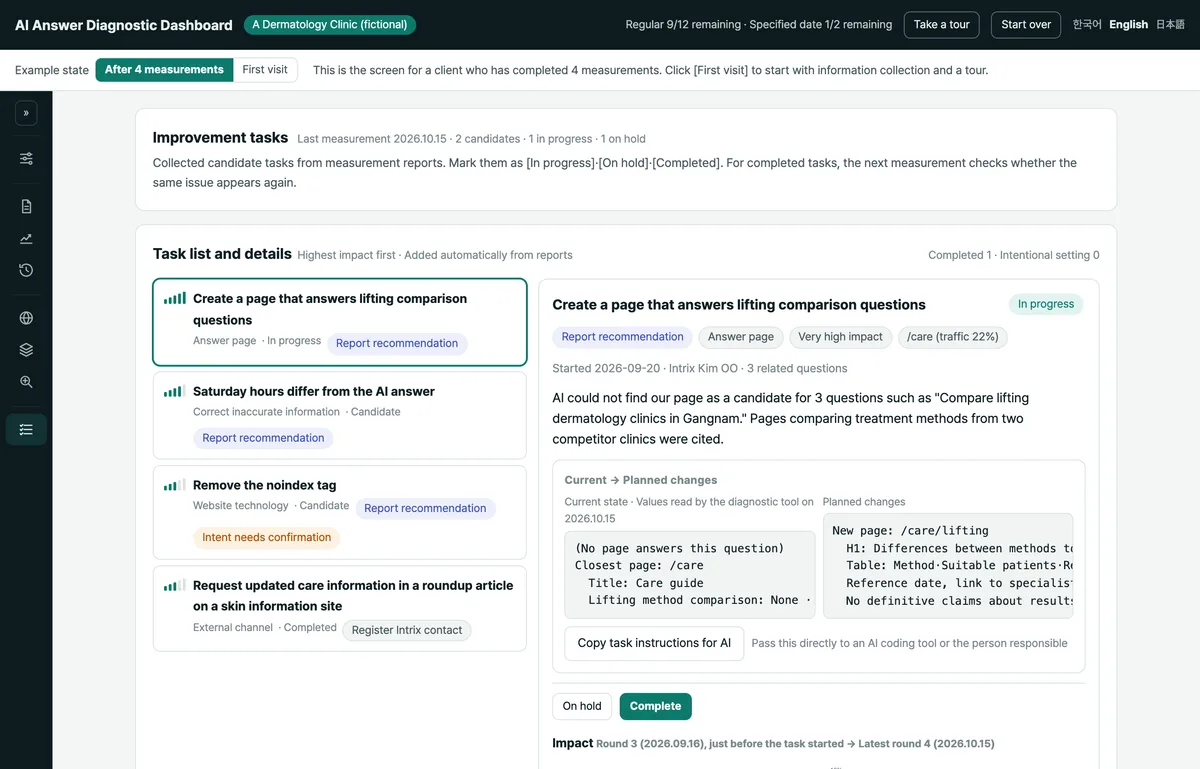Open the globe icon in sidebar

(x=26, y=318)
